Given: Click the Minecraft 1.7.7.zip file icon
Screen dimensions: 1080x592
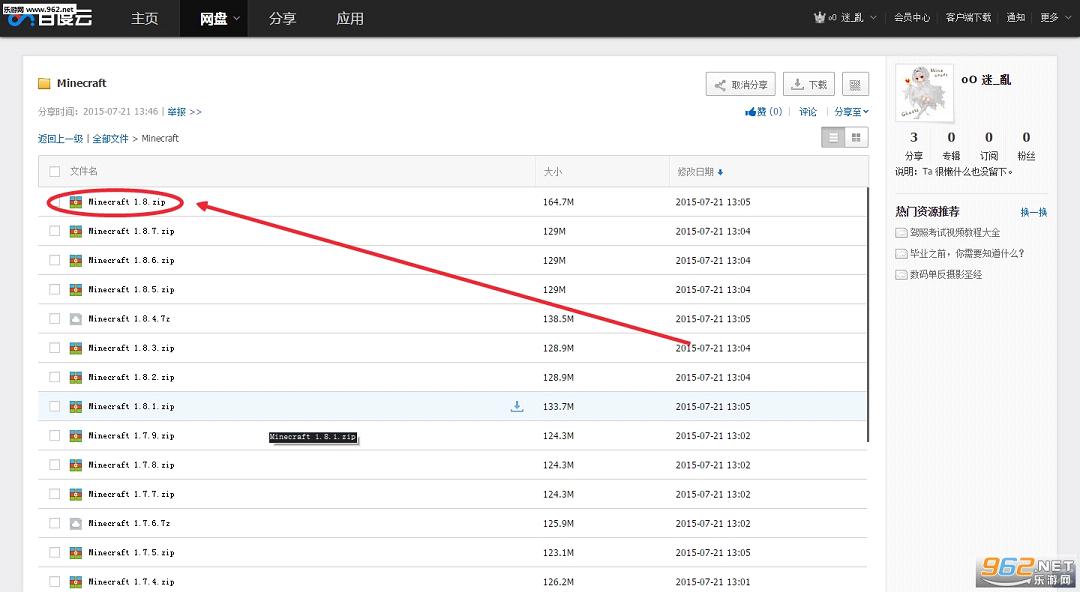Looking at the screenshot, I should 76,494.
